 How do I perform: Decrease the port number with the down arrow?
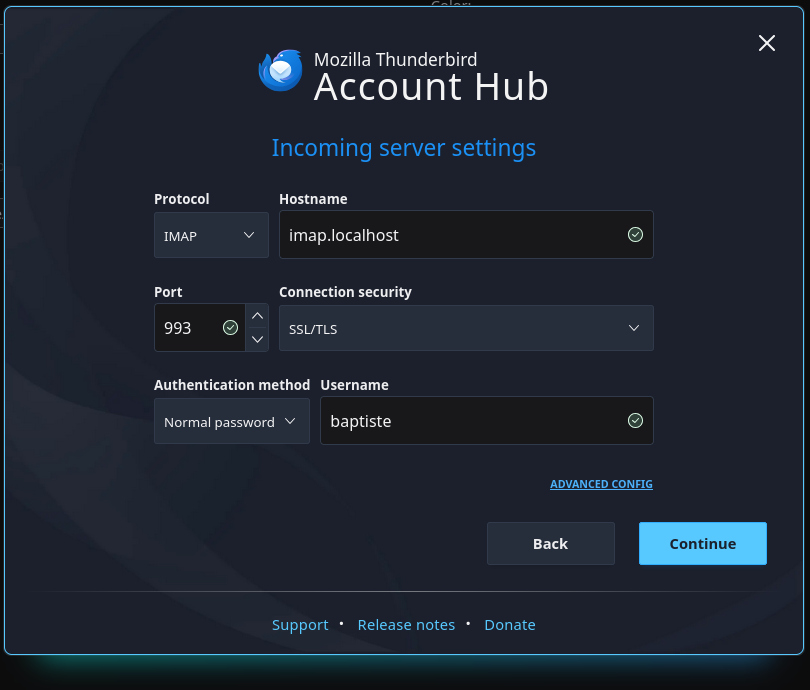click(x=257, y=339)
